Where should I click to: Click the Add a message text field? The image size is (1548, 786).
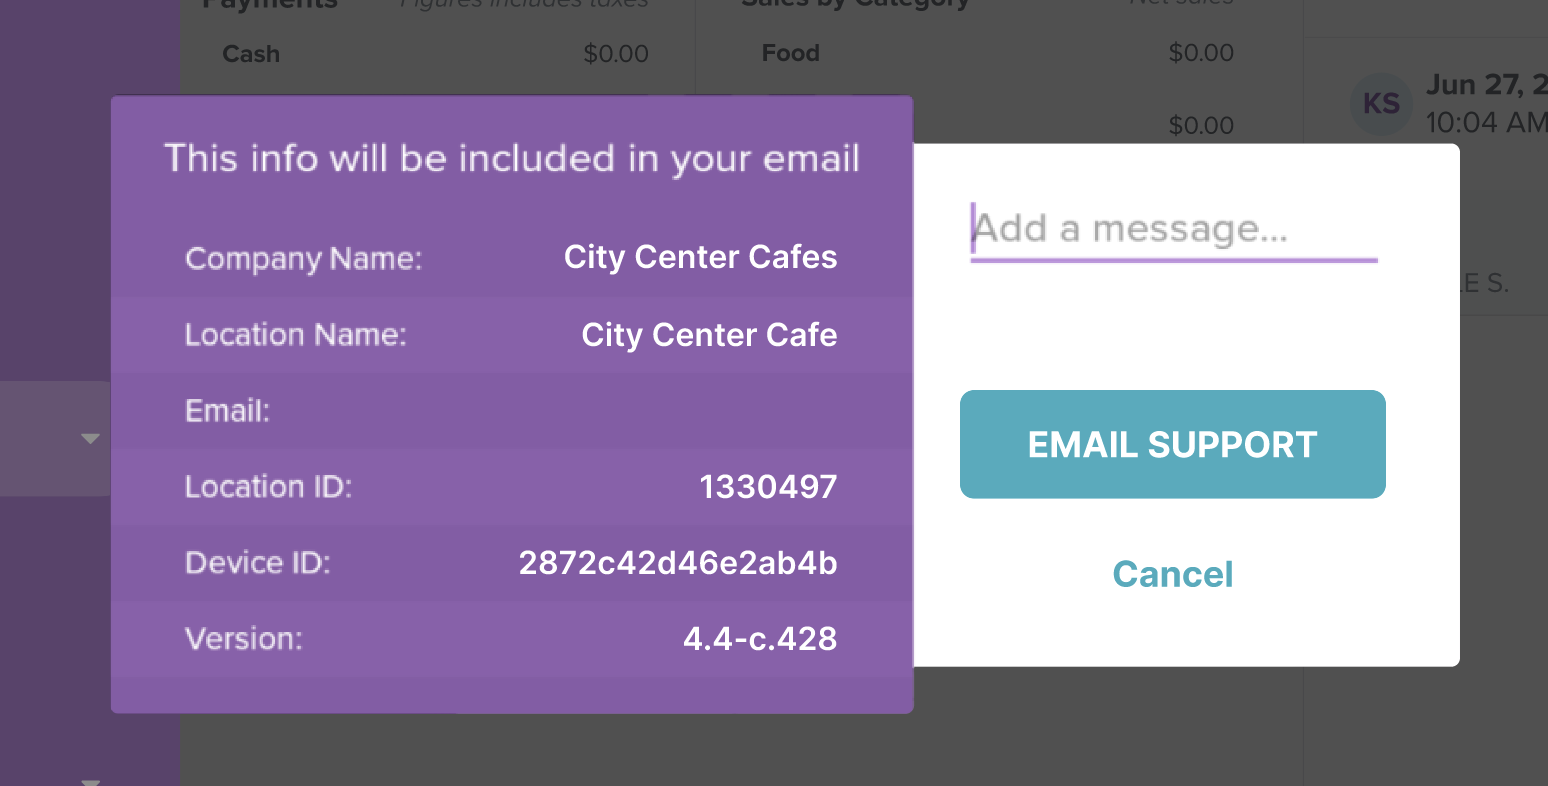1172,230
